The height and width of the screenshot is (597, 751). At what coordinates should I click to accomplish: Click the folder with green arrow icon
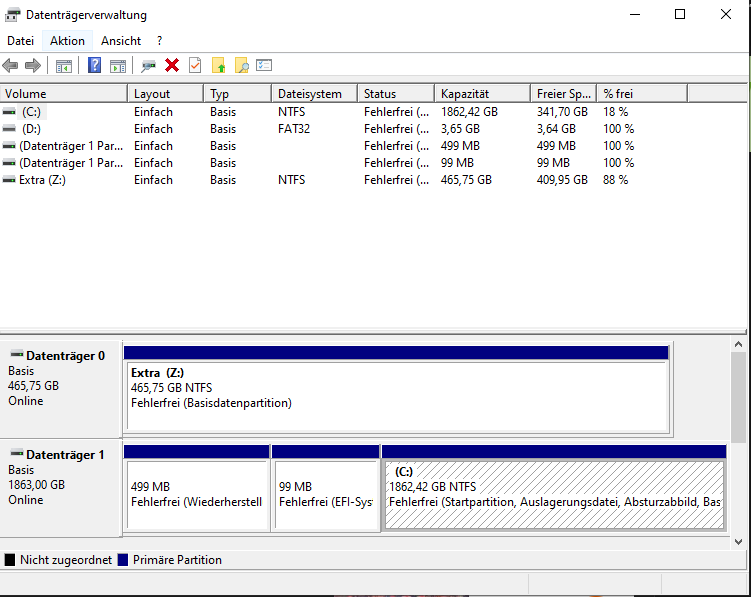pyautogui.click(x=218, y=65)
